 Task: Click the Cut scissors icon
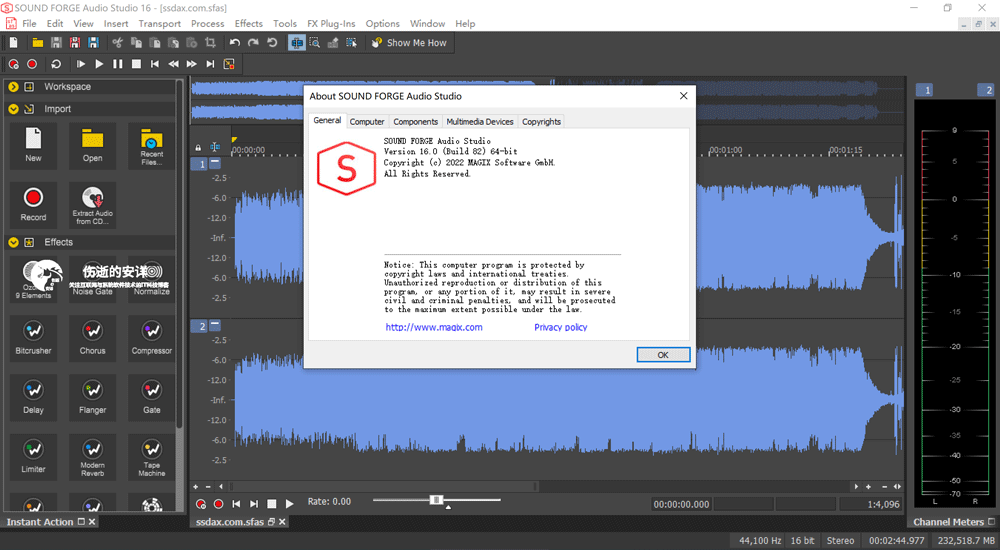[x=117, y=43]
